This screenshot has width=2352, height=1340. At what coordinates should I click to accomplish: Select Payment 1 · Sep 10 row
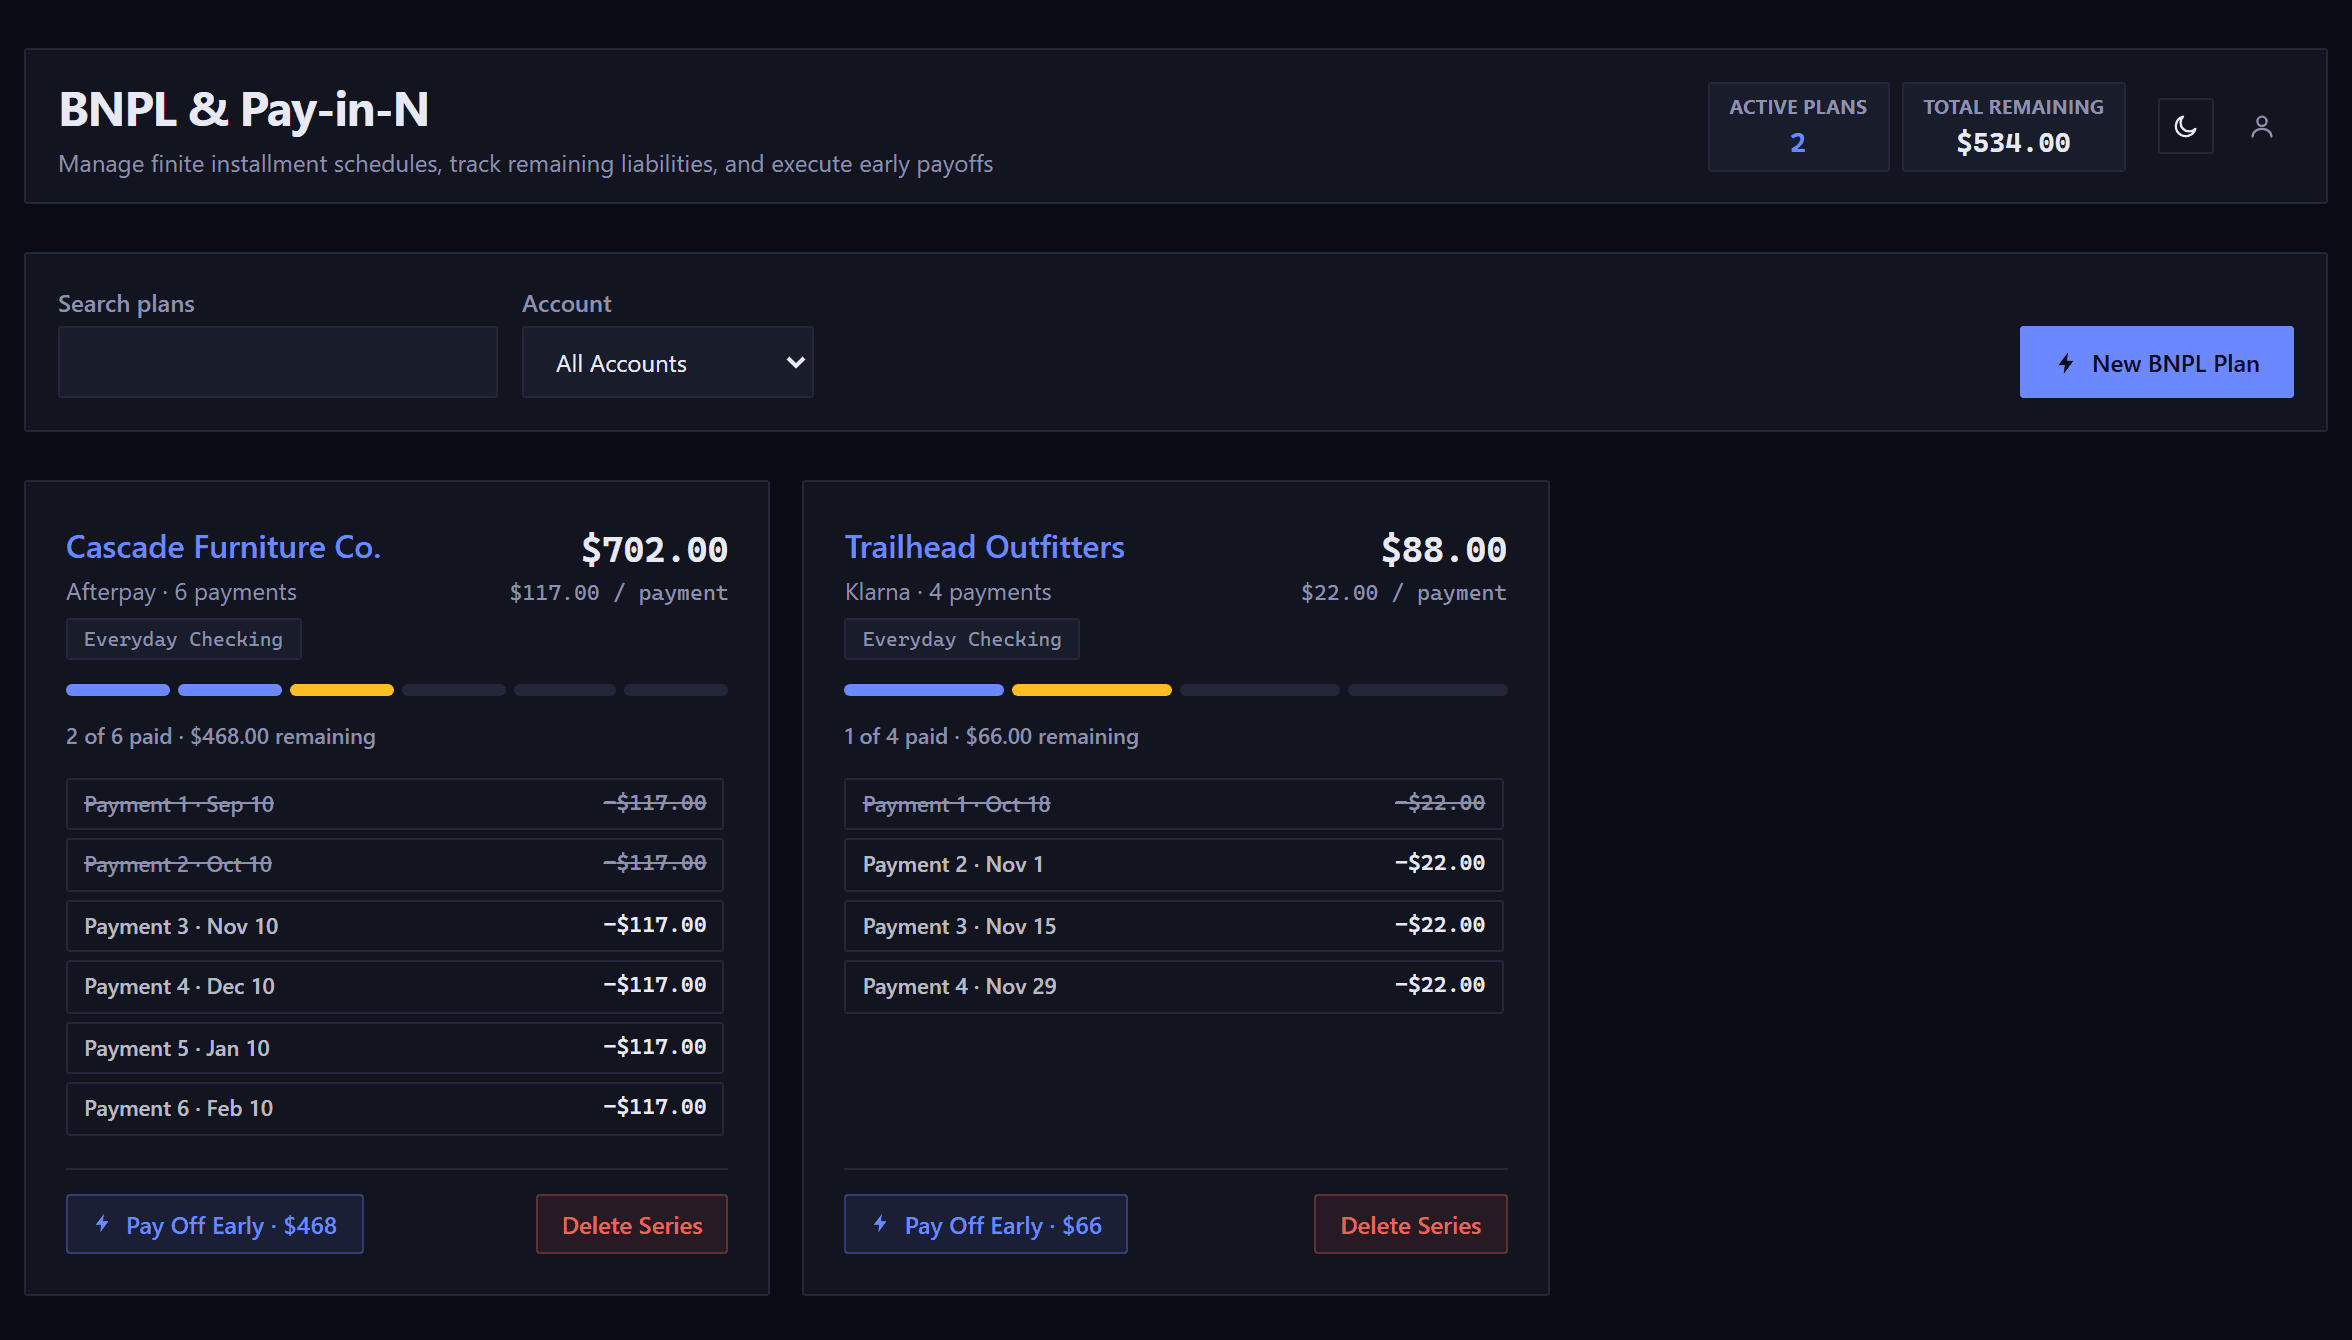(x=395, y=804)
